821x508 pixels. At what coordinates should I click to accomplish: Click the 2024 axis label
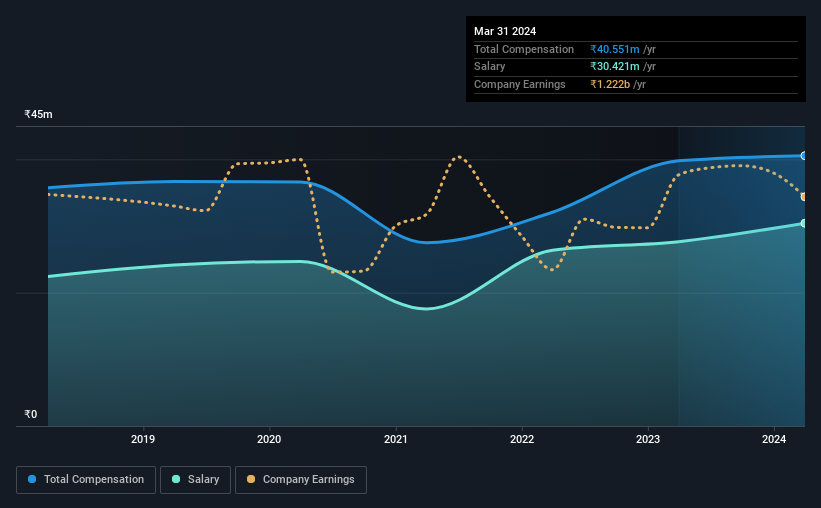coord(774,439)
